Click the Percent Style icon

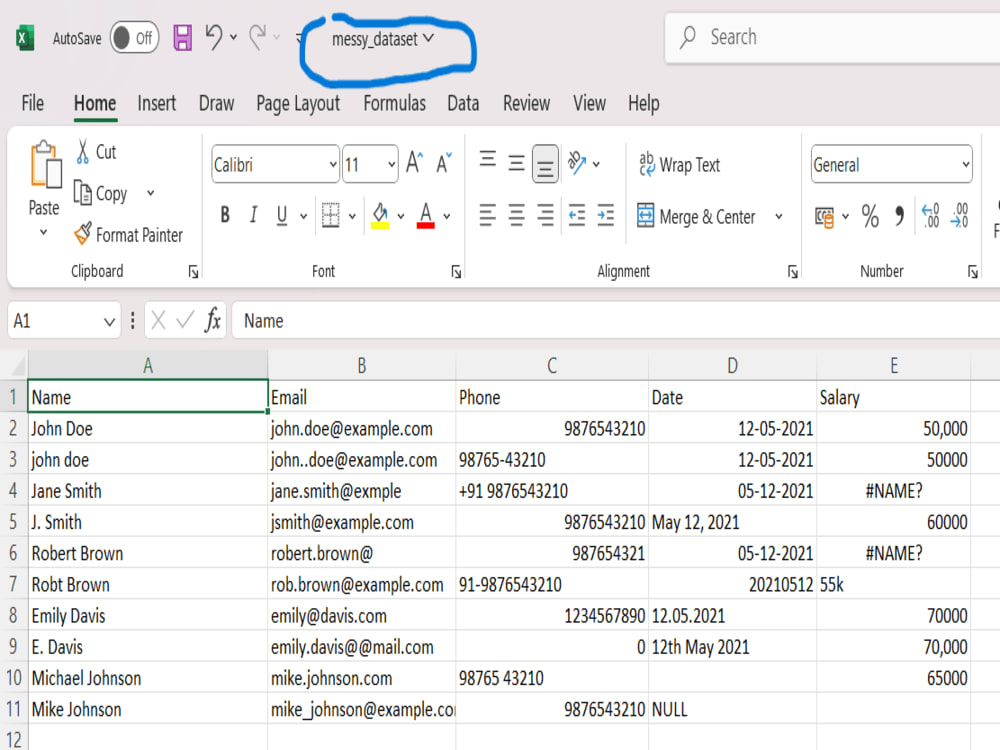pyautogui.click(x=870, y=216)
